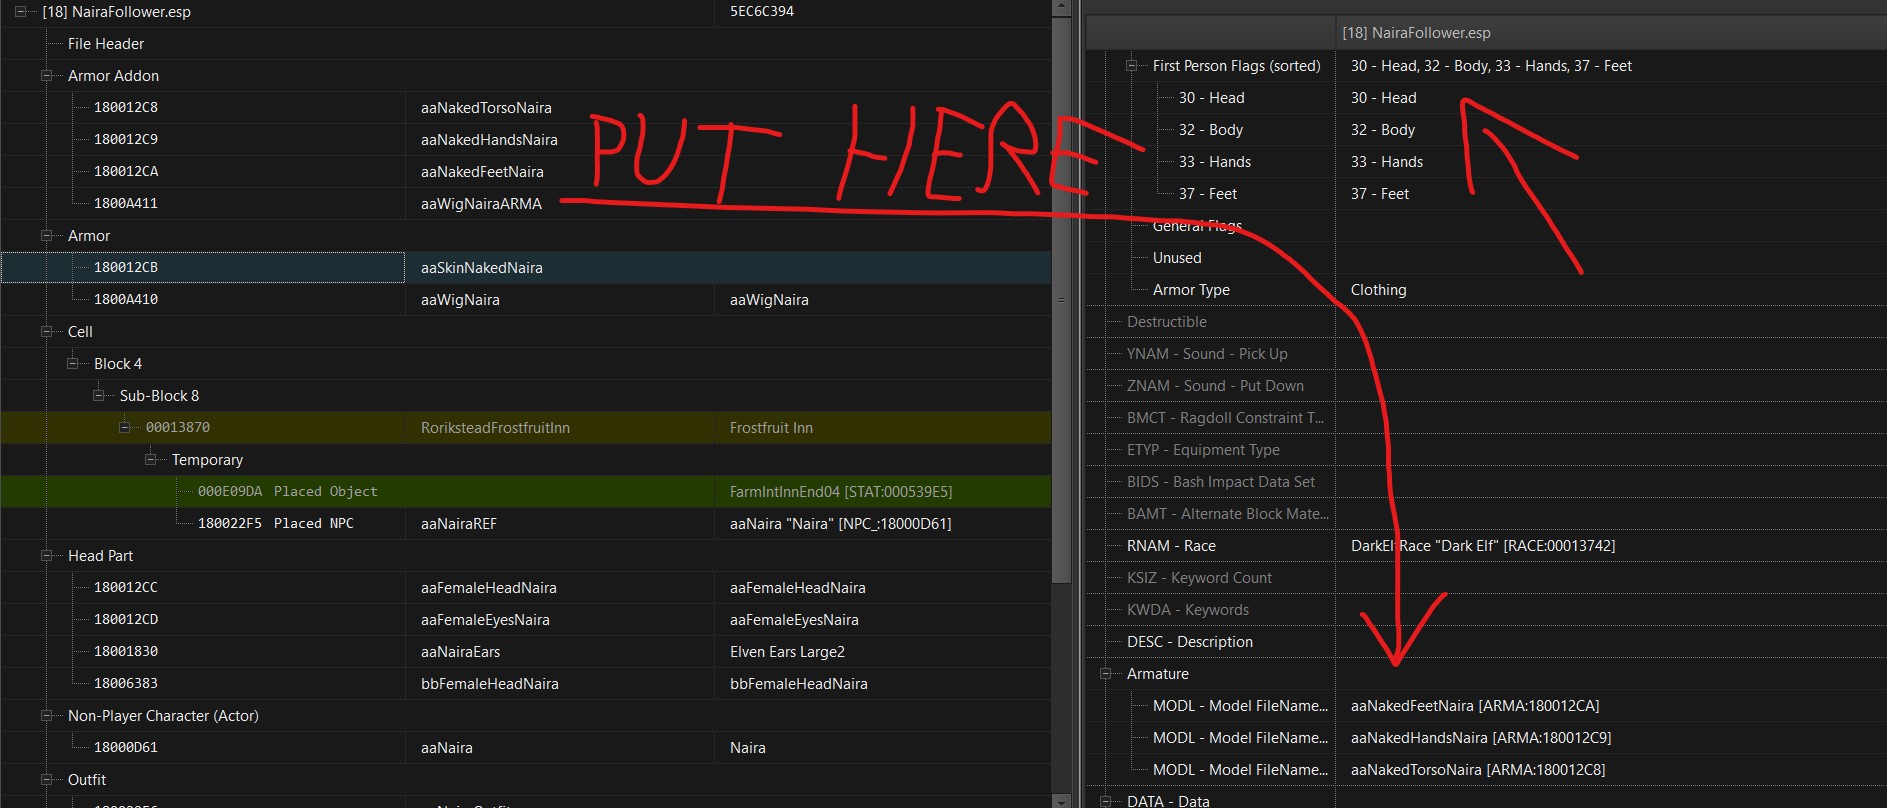
Task: Select the DESC - Description row
Action: 1190,642
